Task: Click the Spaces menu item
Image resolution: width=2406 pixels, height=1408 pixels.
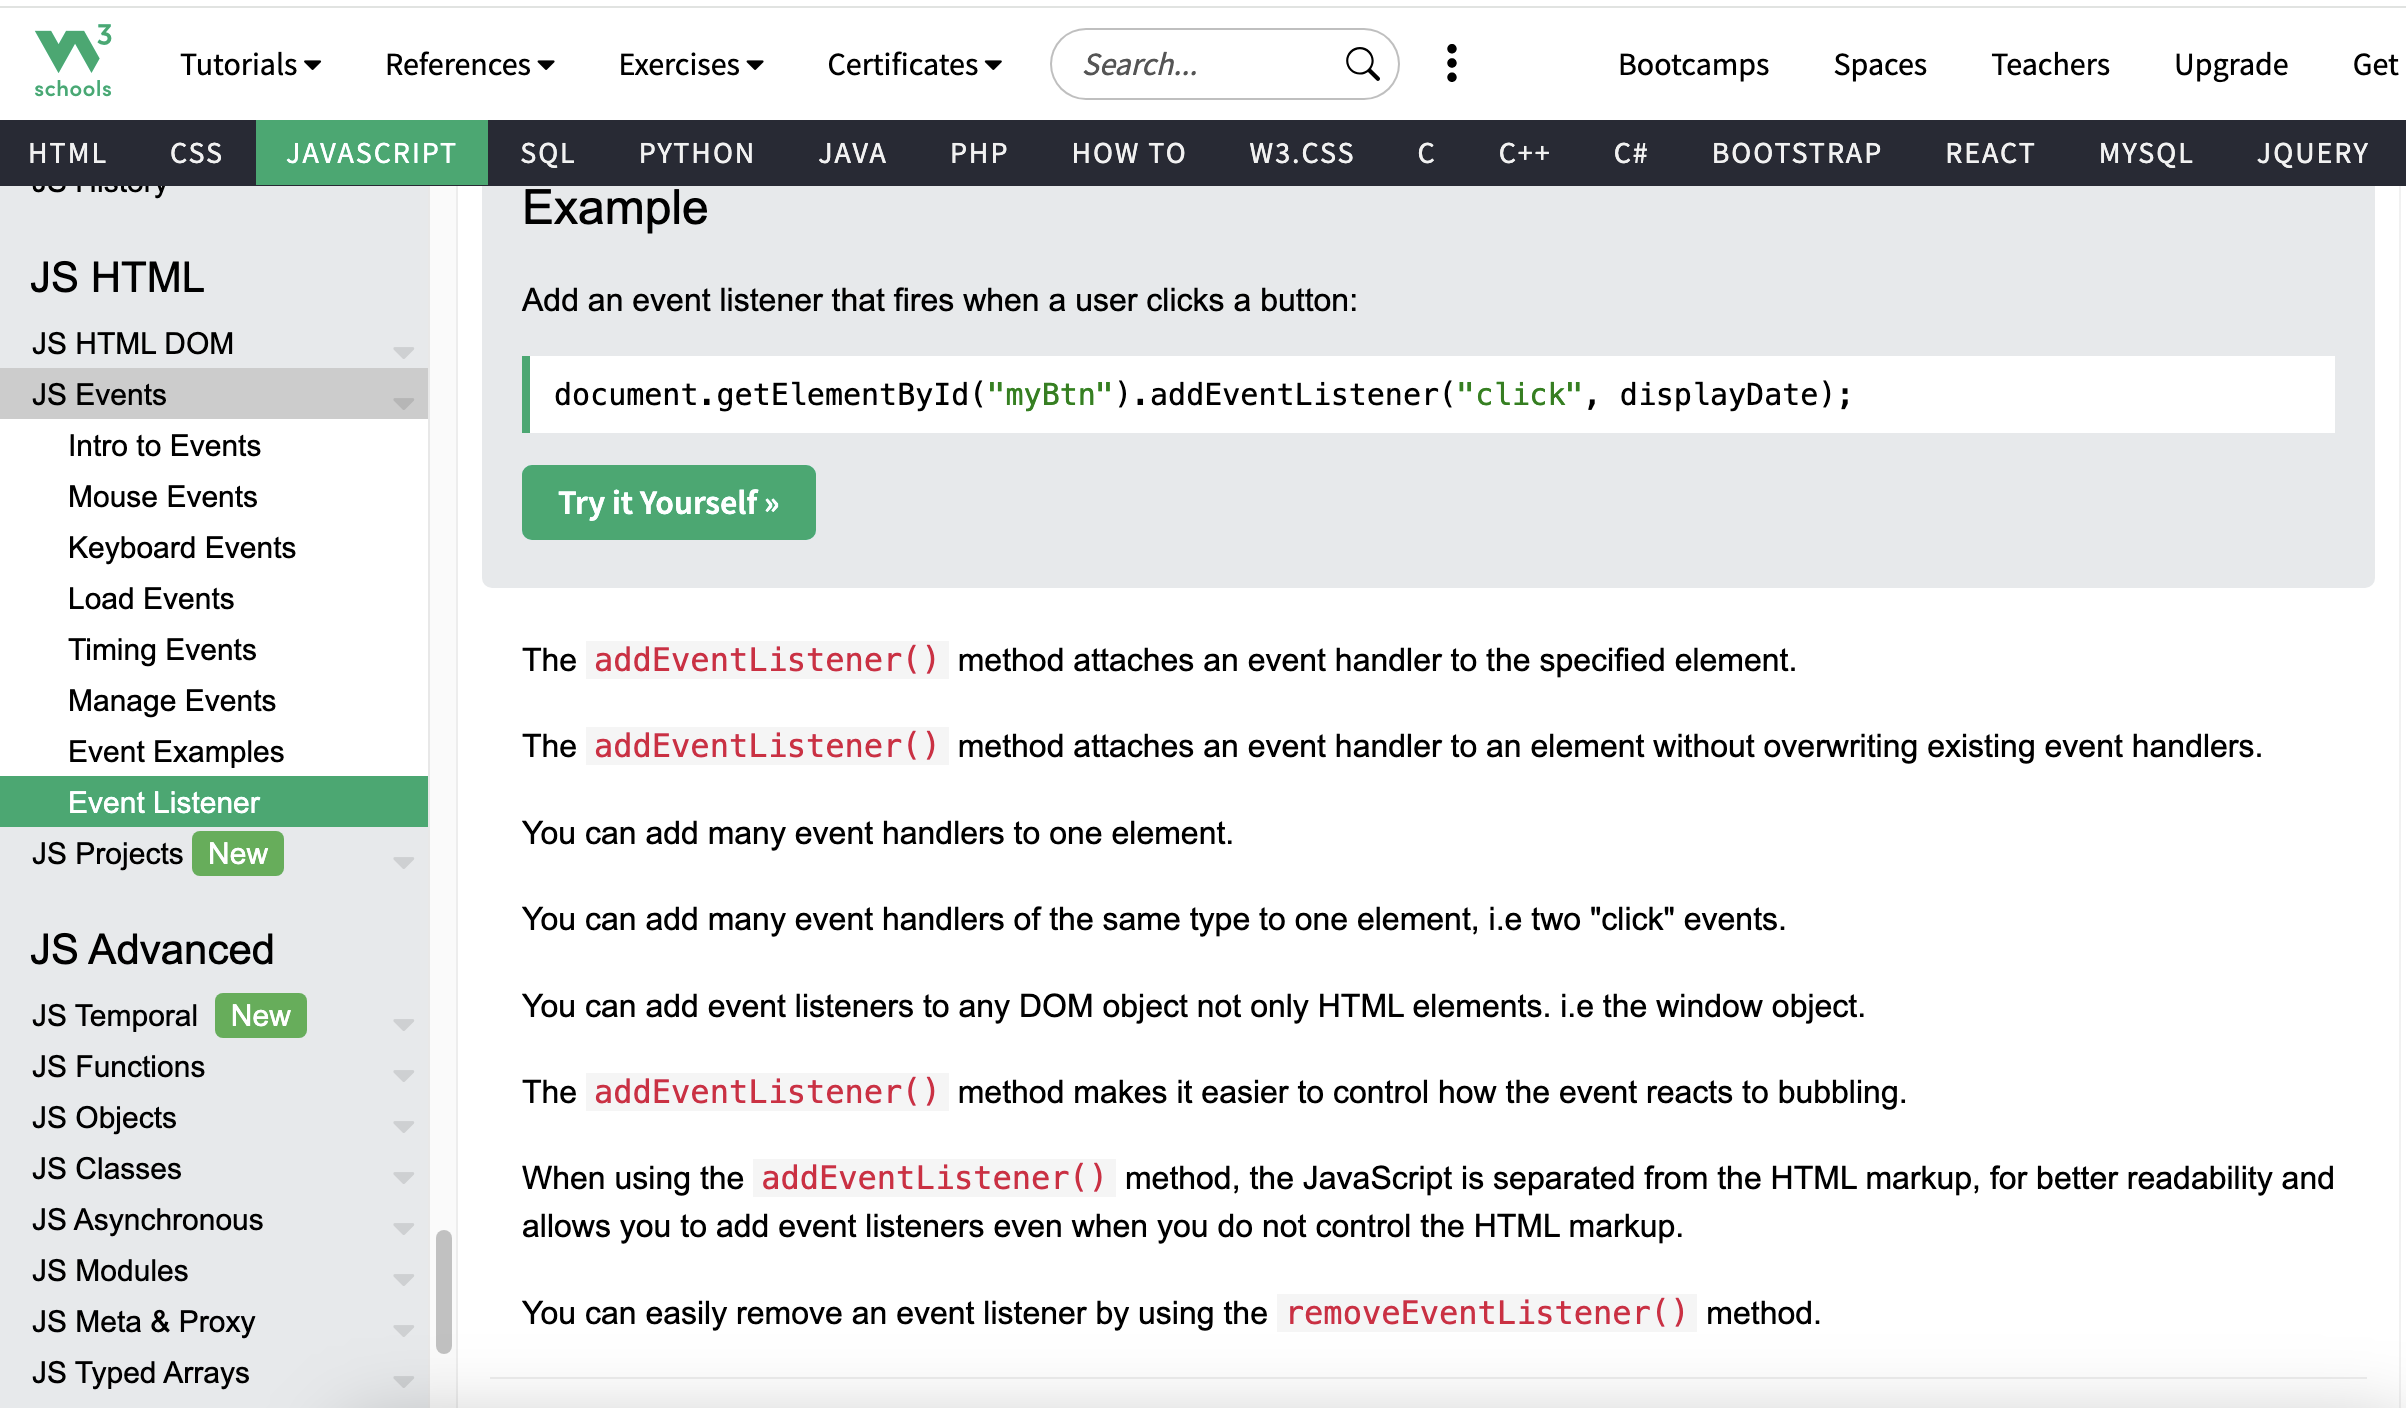Action: 1879,64
